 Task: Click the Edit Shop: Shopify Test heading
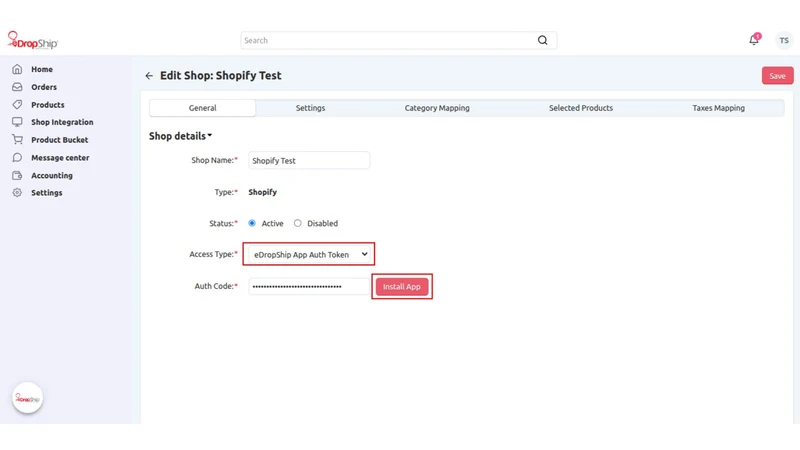tap(221, 76)
